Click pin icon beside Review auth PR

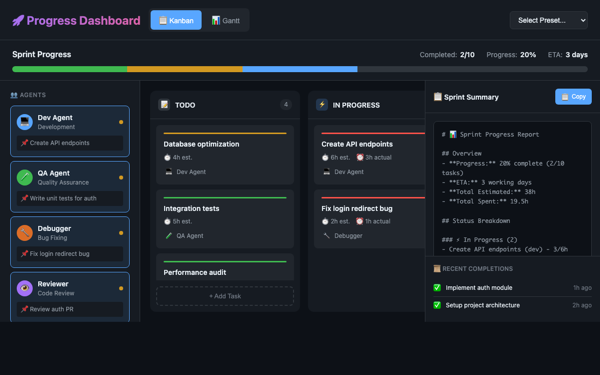pyautogui.click(x=24, y=309)
